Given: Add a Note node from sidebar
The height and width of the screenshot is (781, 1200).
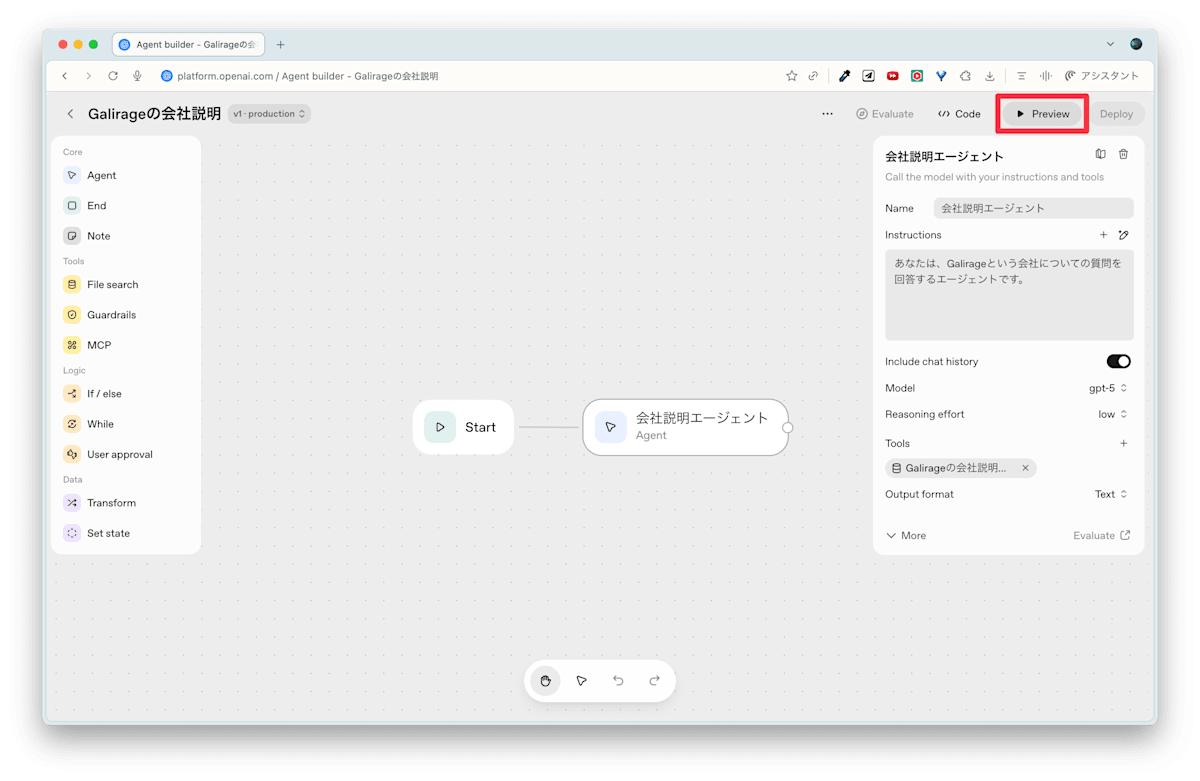Looking at the screenshot, I should coord(87,236).
